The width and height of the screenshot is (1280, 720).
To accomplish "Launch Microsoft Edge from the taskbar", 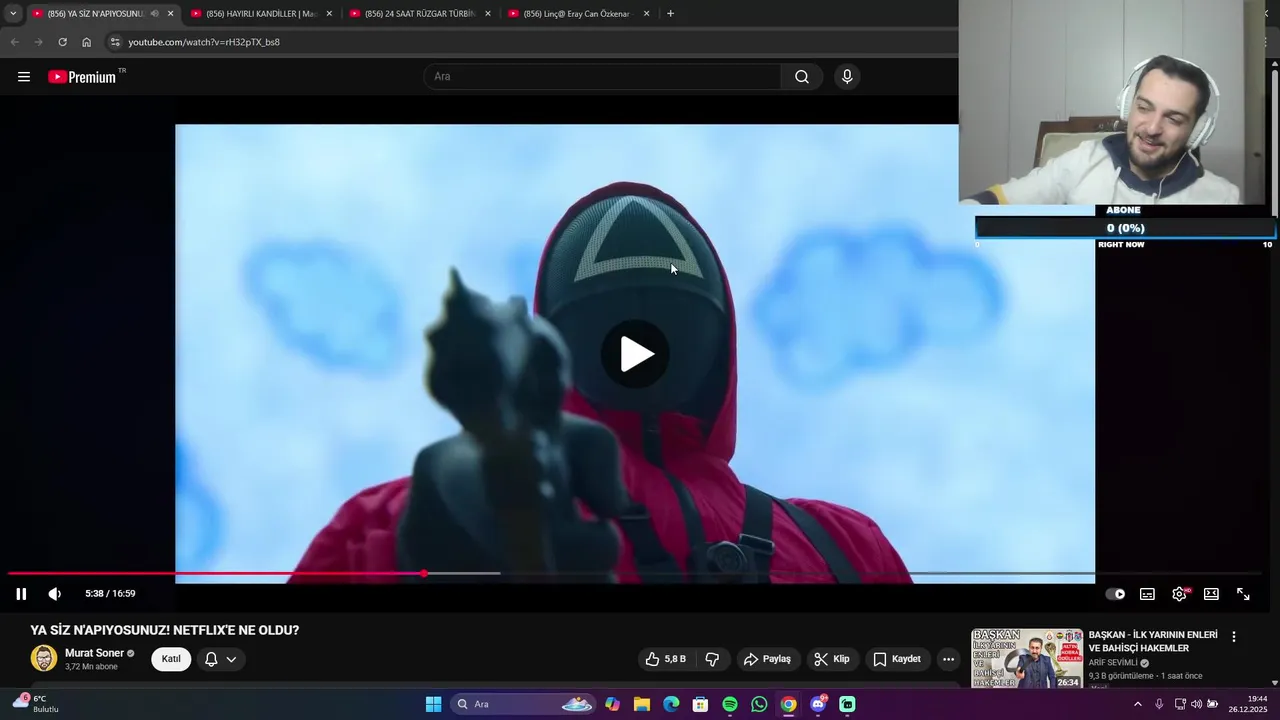I will coord(671,705).
